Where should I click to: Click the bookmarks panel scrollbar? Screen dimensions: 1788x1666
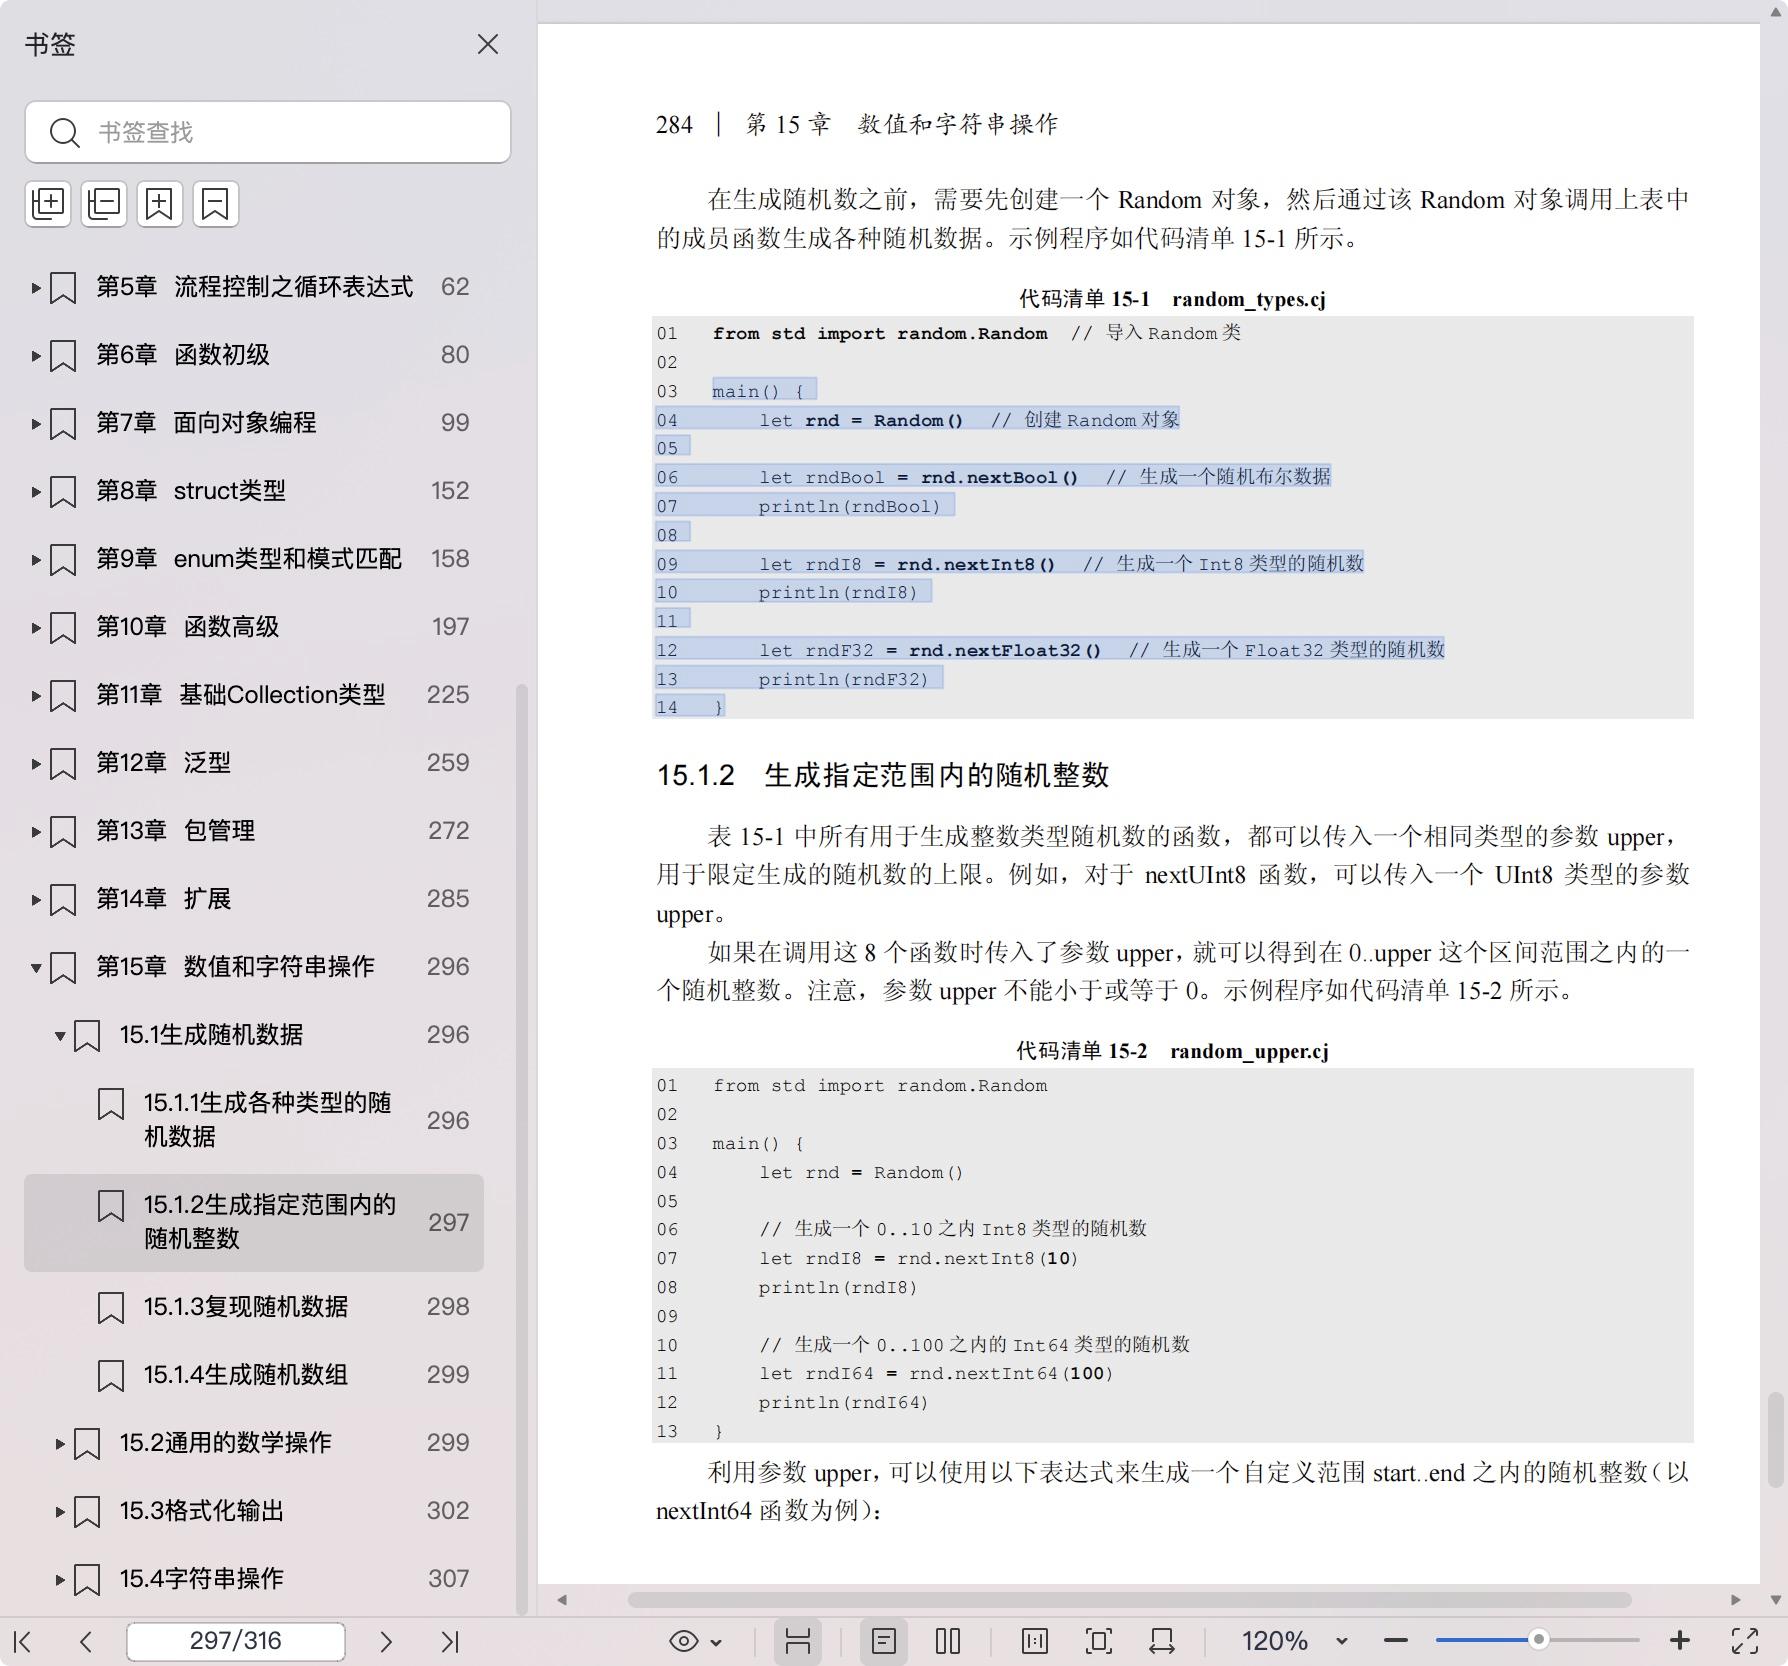521,1149
